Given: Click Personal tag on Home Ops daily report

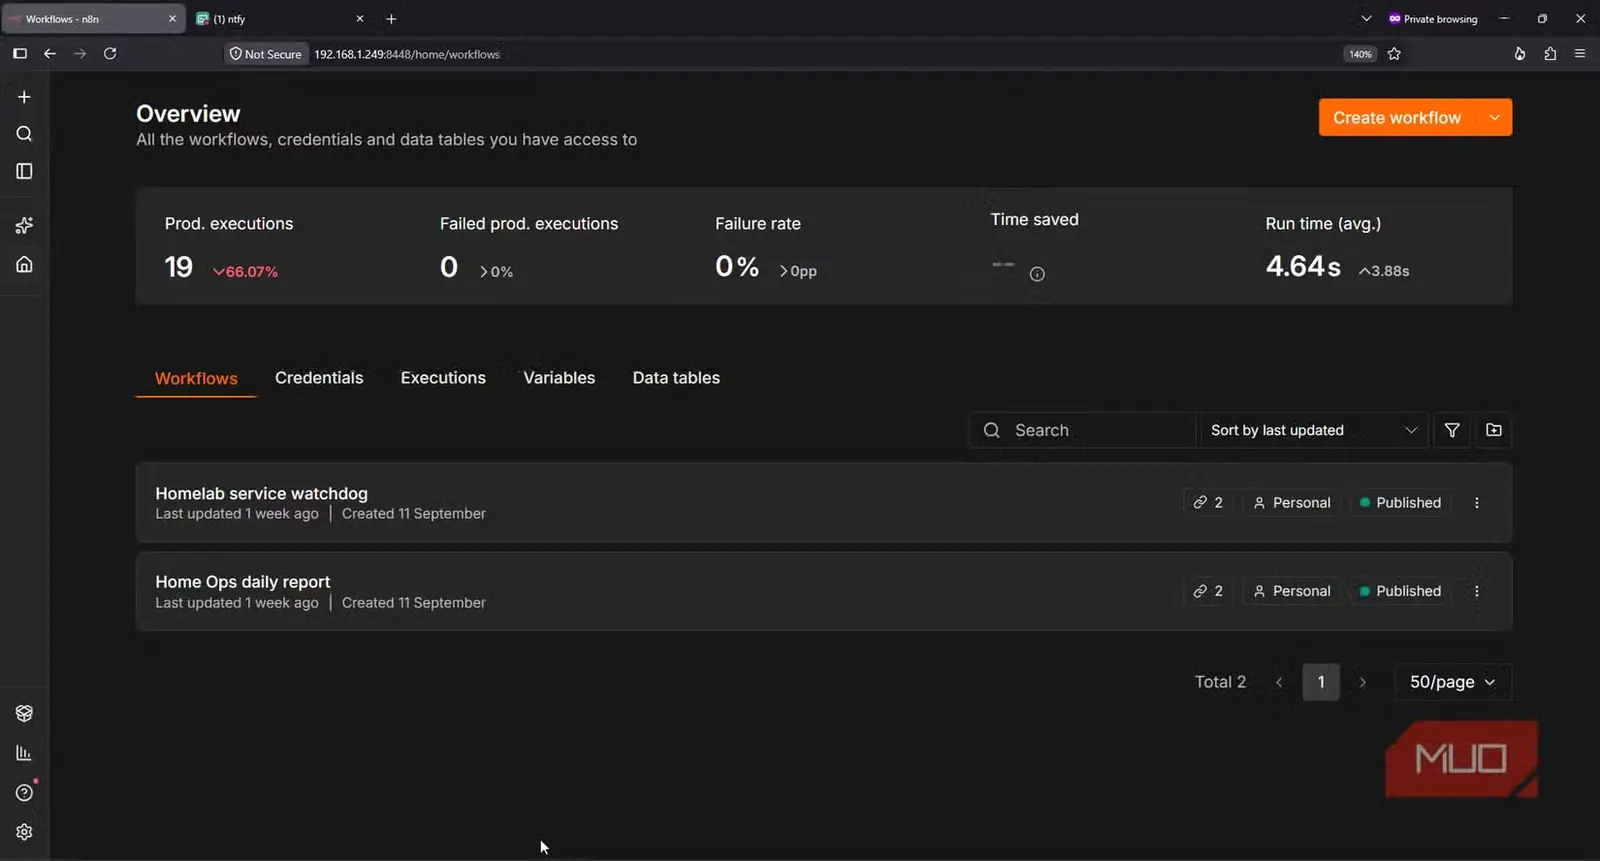Looking at the screenshot, I should [1292, 591].
